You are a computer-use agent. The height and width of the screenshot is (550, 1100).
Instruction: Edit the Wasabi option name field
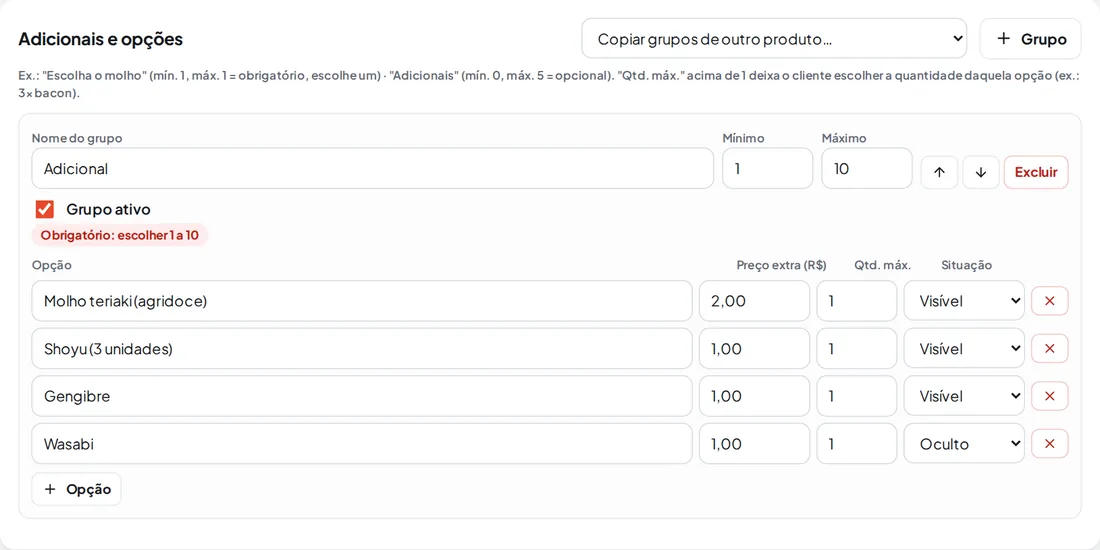[x=362, y=443]
